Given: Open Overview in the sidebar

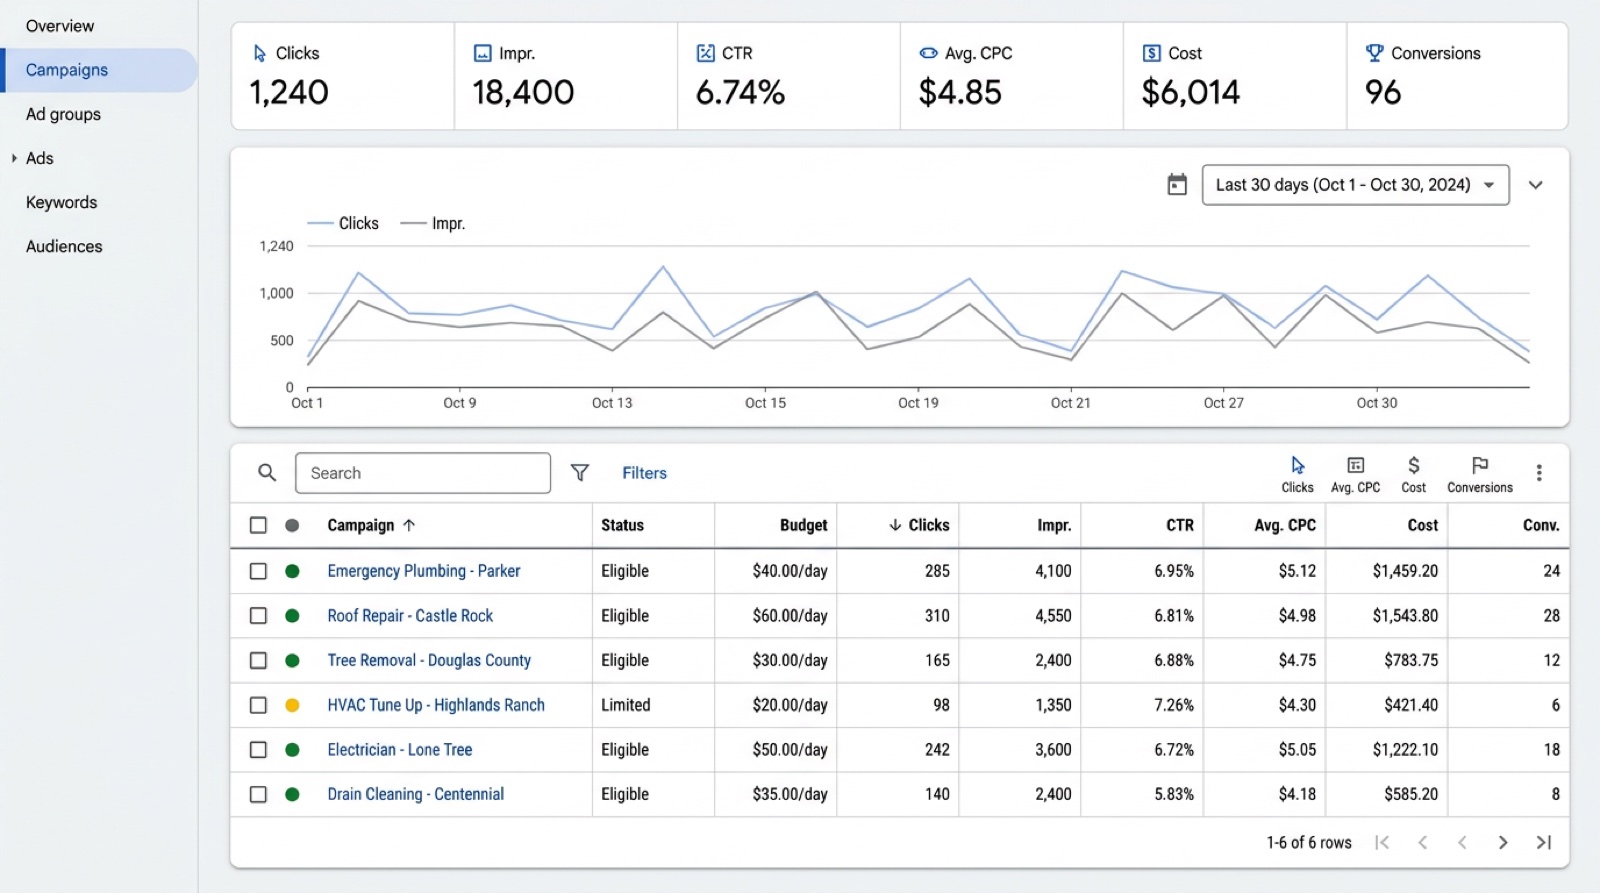Looking at the screenshot, I should pyautogui.click(x=60, y=26).
